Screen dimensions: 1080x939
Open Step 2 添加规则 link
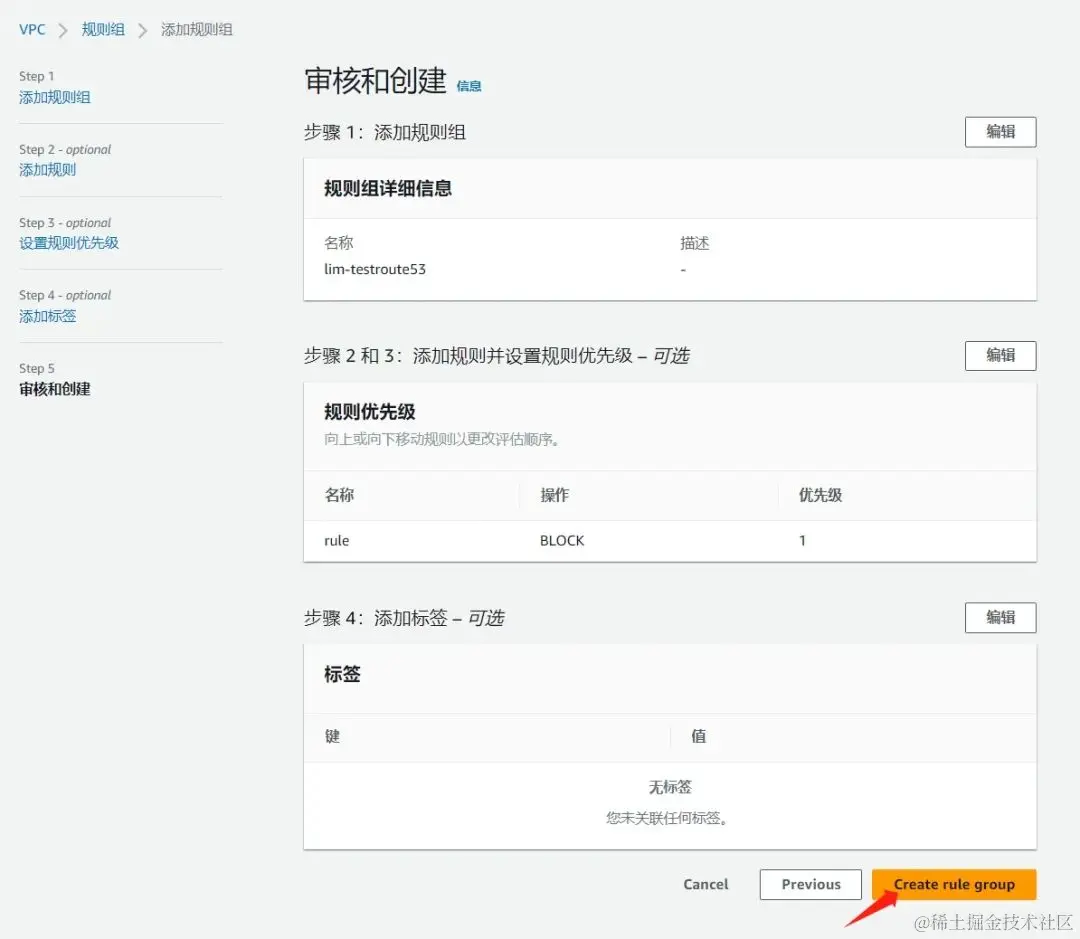48,169
